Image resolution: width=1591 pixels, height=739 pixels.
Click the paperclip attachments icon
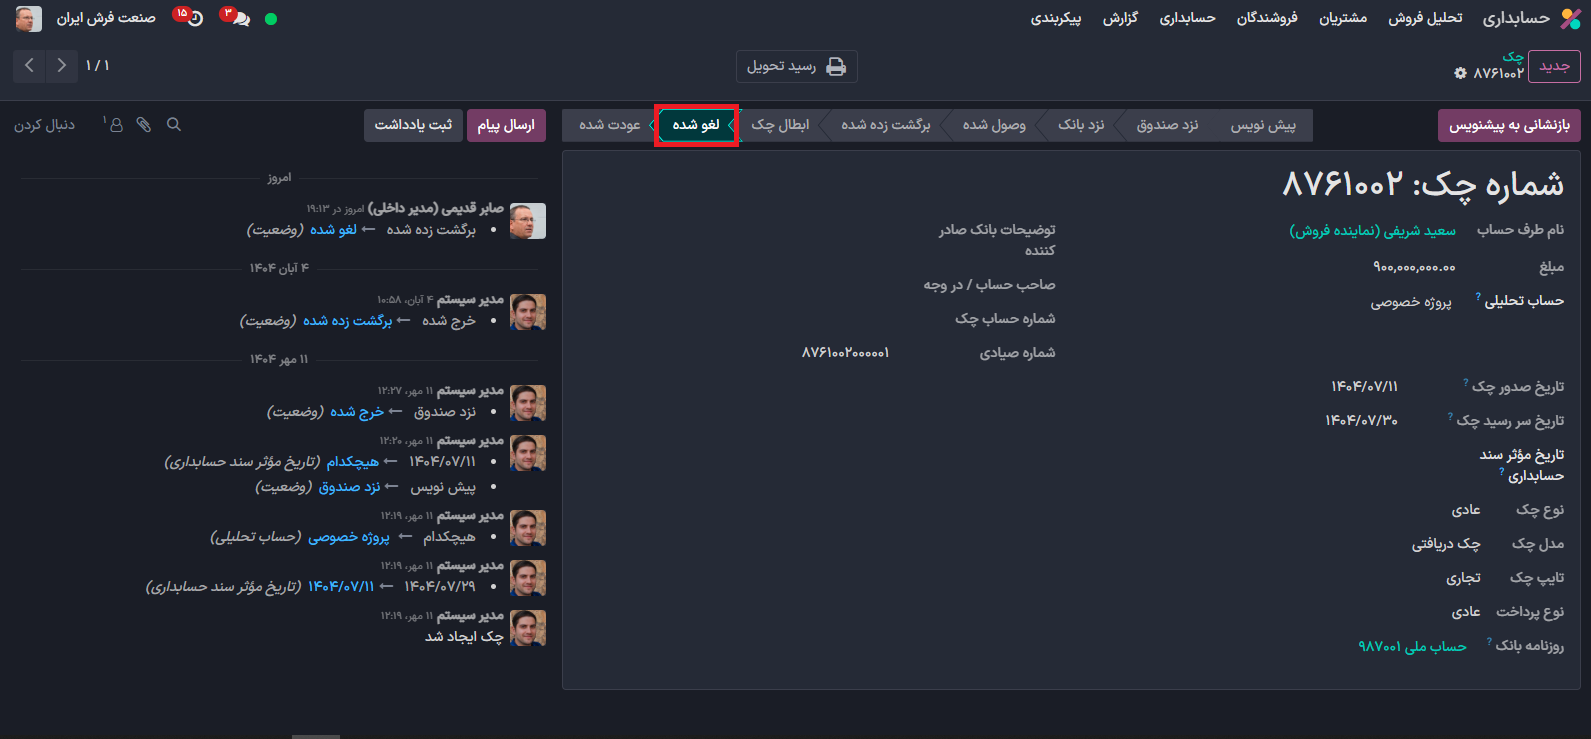[144, 125]
